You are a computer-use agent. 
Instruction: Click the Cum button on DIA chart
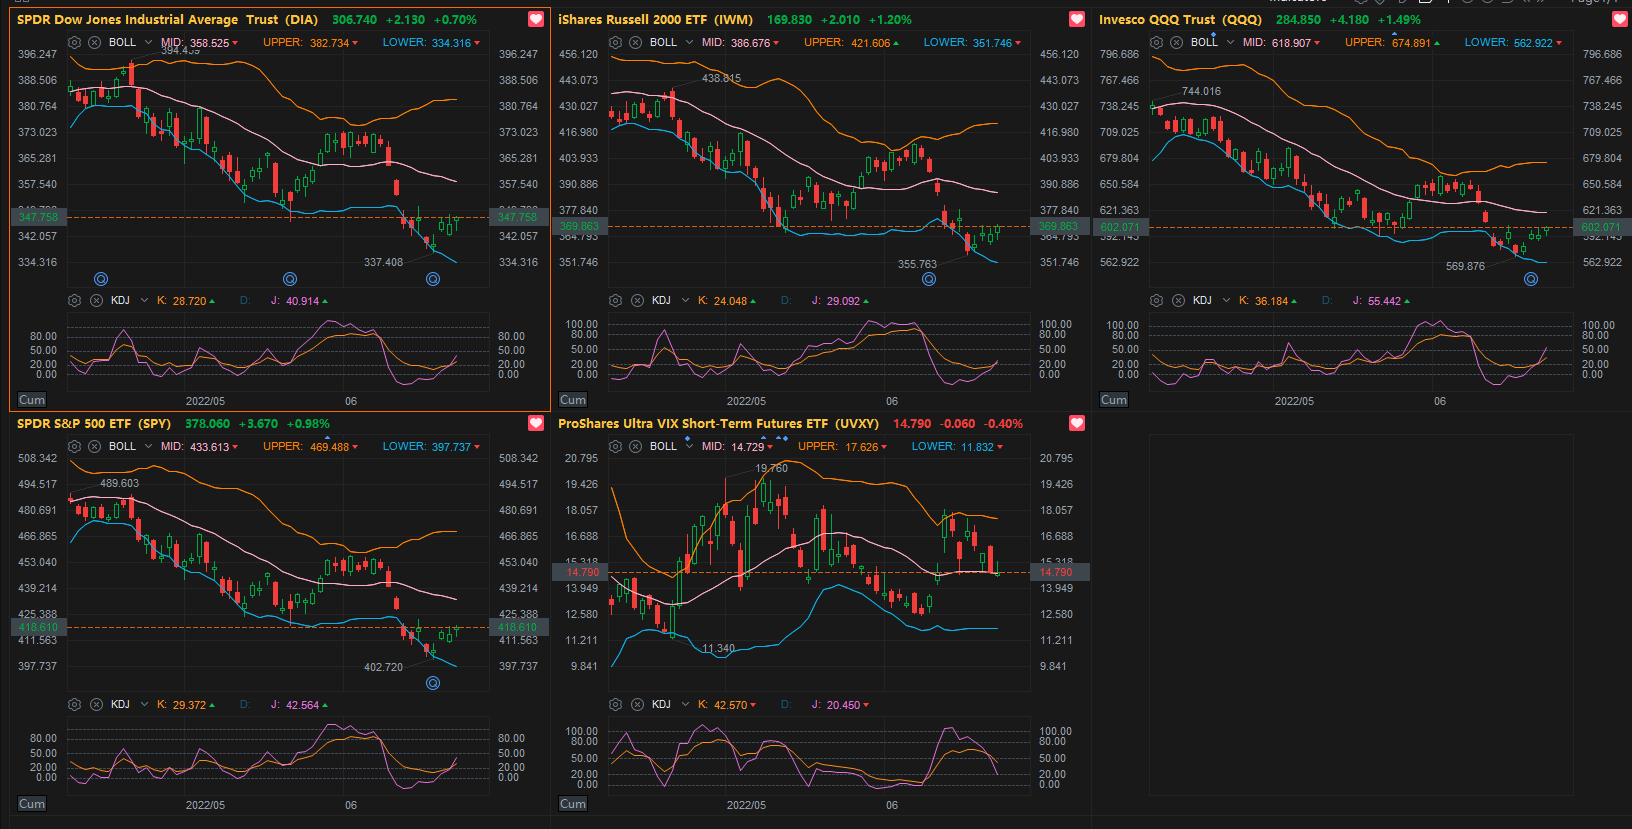pyautogui.click(x=32, y=400)
